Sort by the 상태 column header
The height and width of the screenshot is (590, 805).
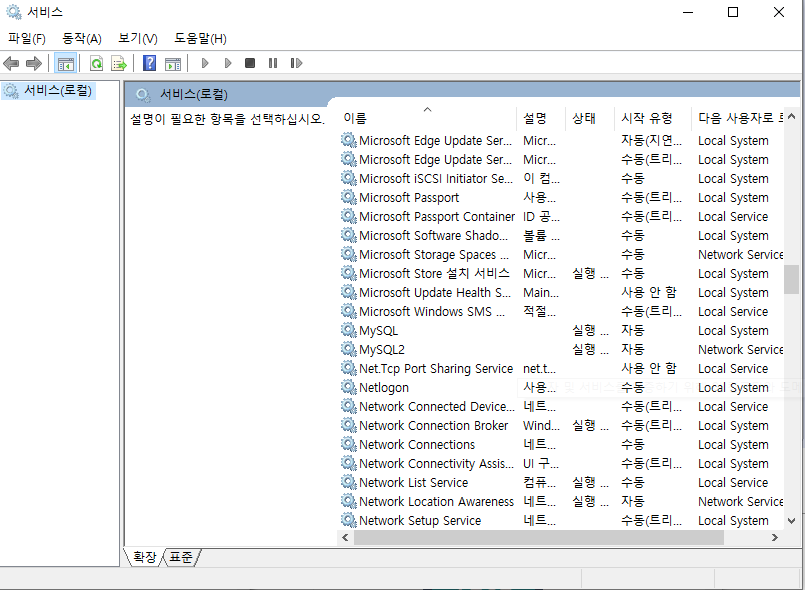pos(589,118)
